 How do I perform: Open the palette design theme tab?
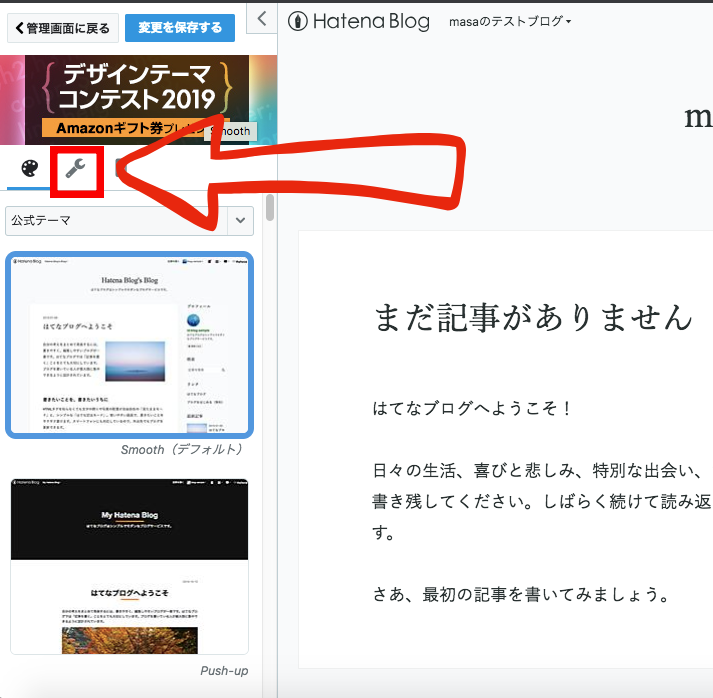pyautogui.click(x=30, y=168)
